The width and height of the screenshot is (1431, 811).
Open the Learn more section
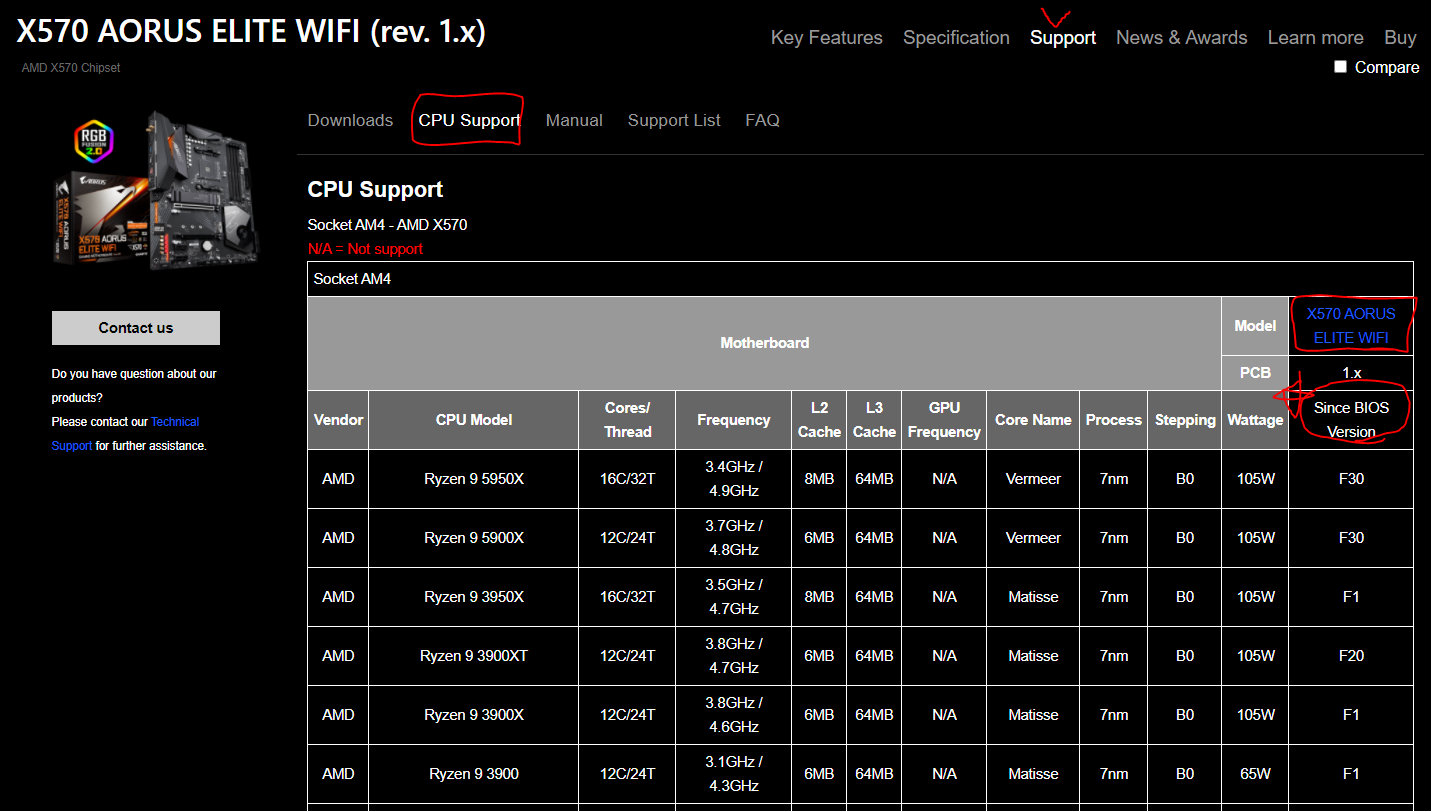[x=1315, y=37]
